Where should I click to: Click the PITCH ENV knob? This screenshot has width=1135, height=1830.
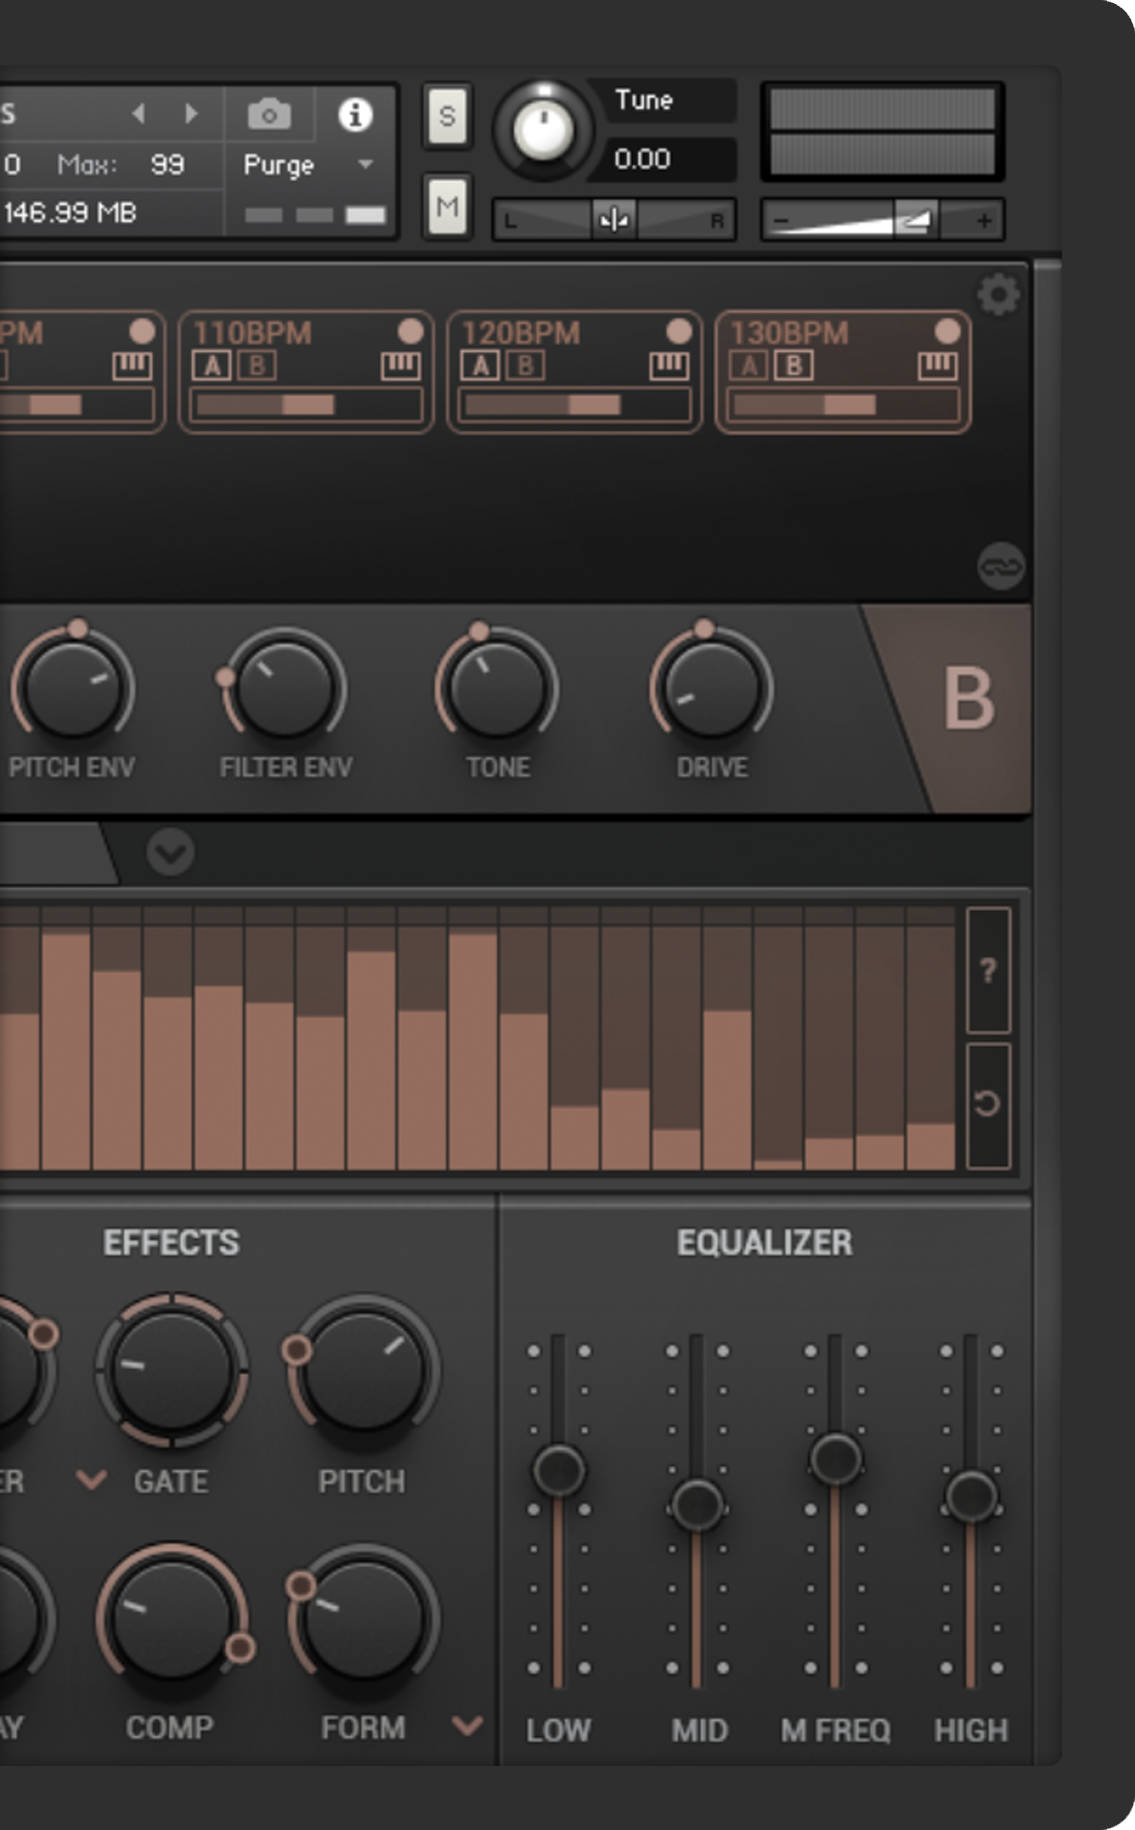(72, 688)
